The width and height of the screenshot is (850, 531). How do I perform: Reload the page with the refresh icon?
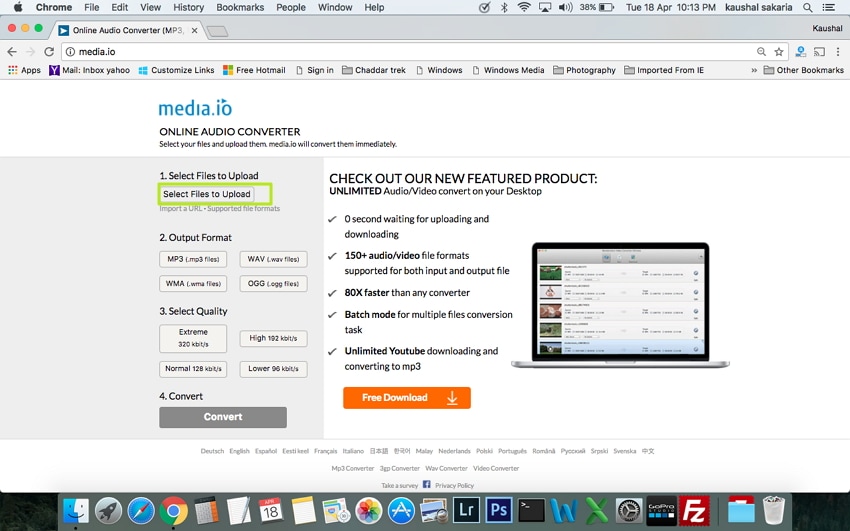(x=49, y=51)
